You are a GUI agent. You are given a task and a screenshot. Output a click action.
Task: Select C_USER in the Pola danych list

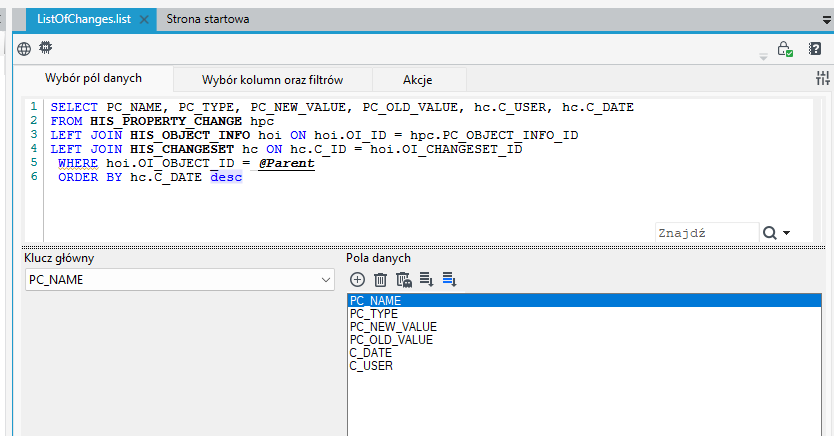tap(584, 366)
